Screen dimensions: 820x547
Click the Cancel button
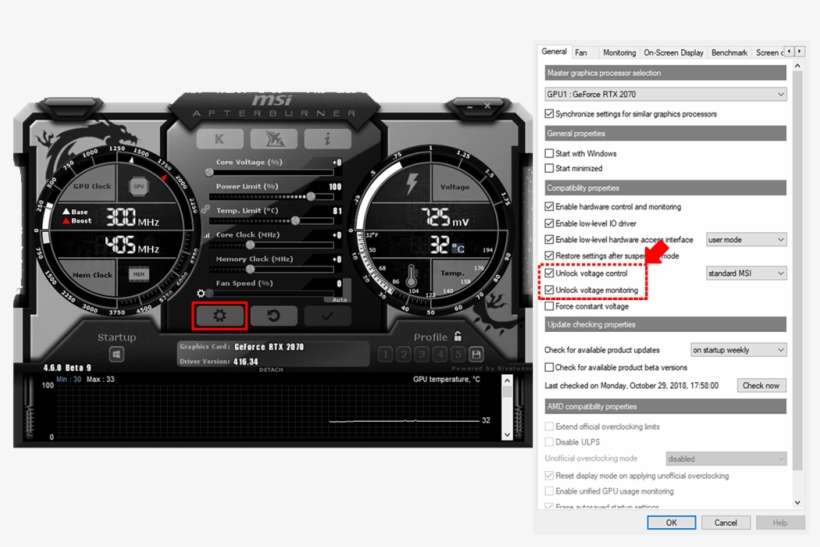725,522
